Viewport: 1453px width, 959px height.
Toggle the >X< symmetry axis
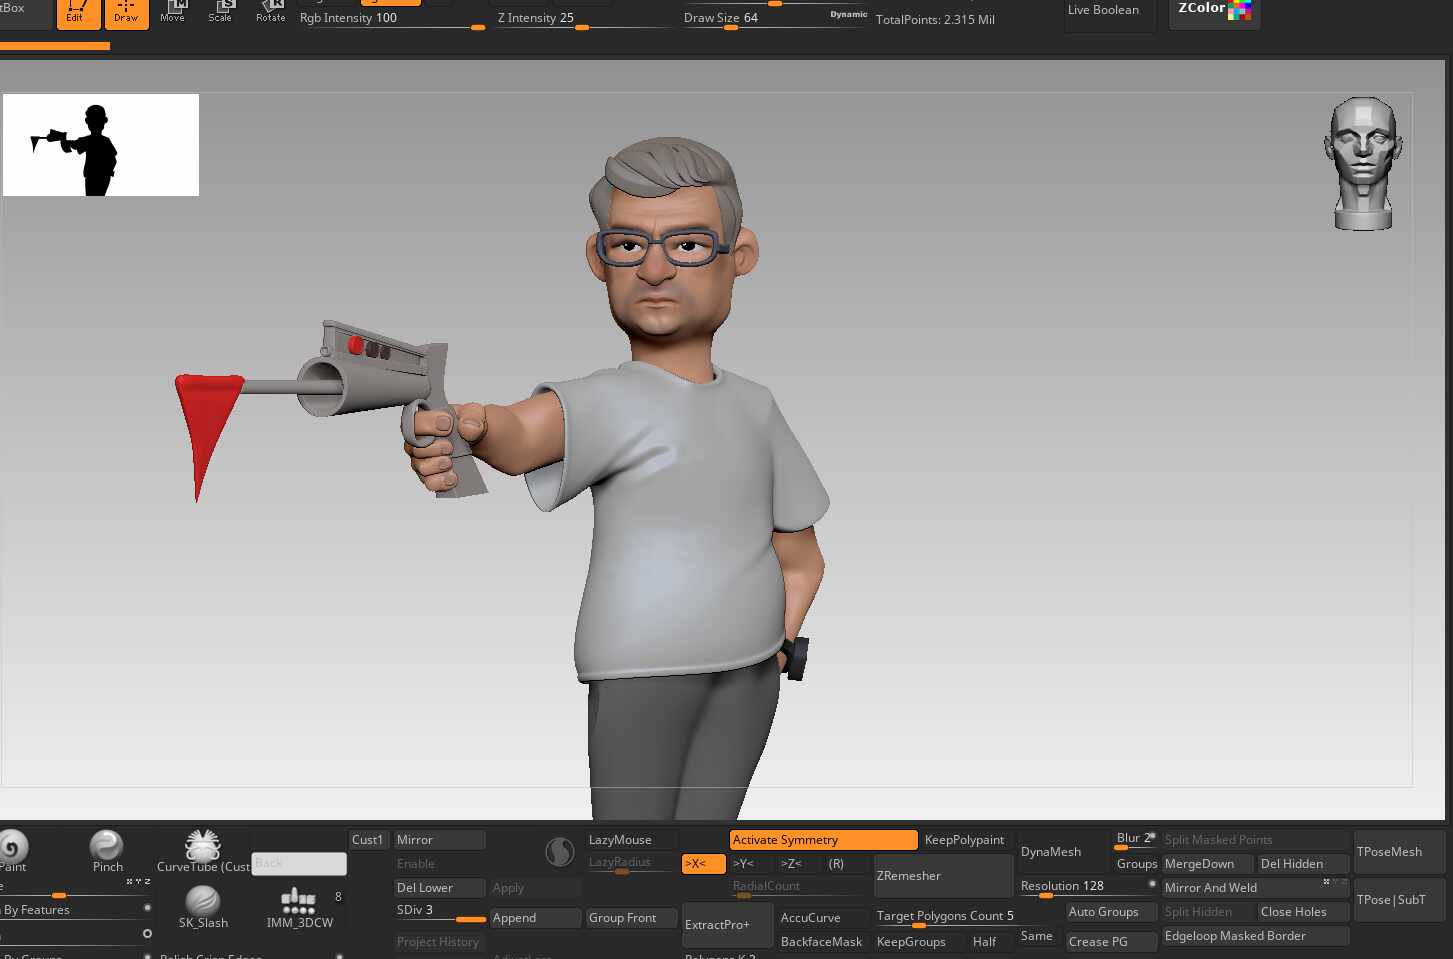703,864
